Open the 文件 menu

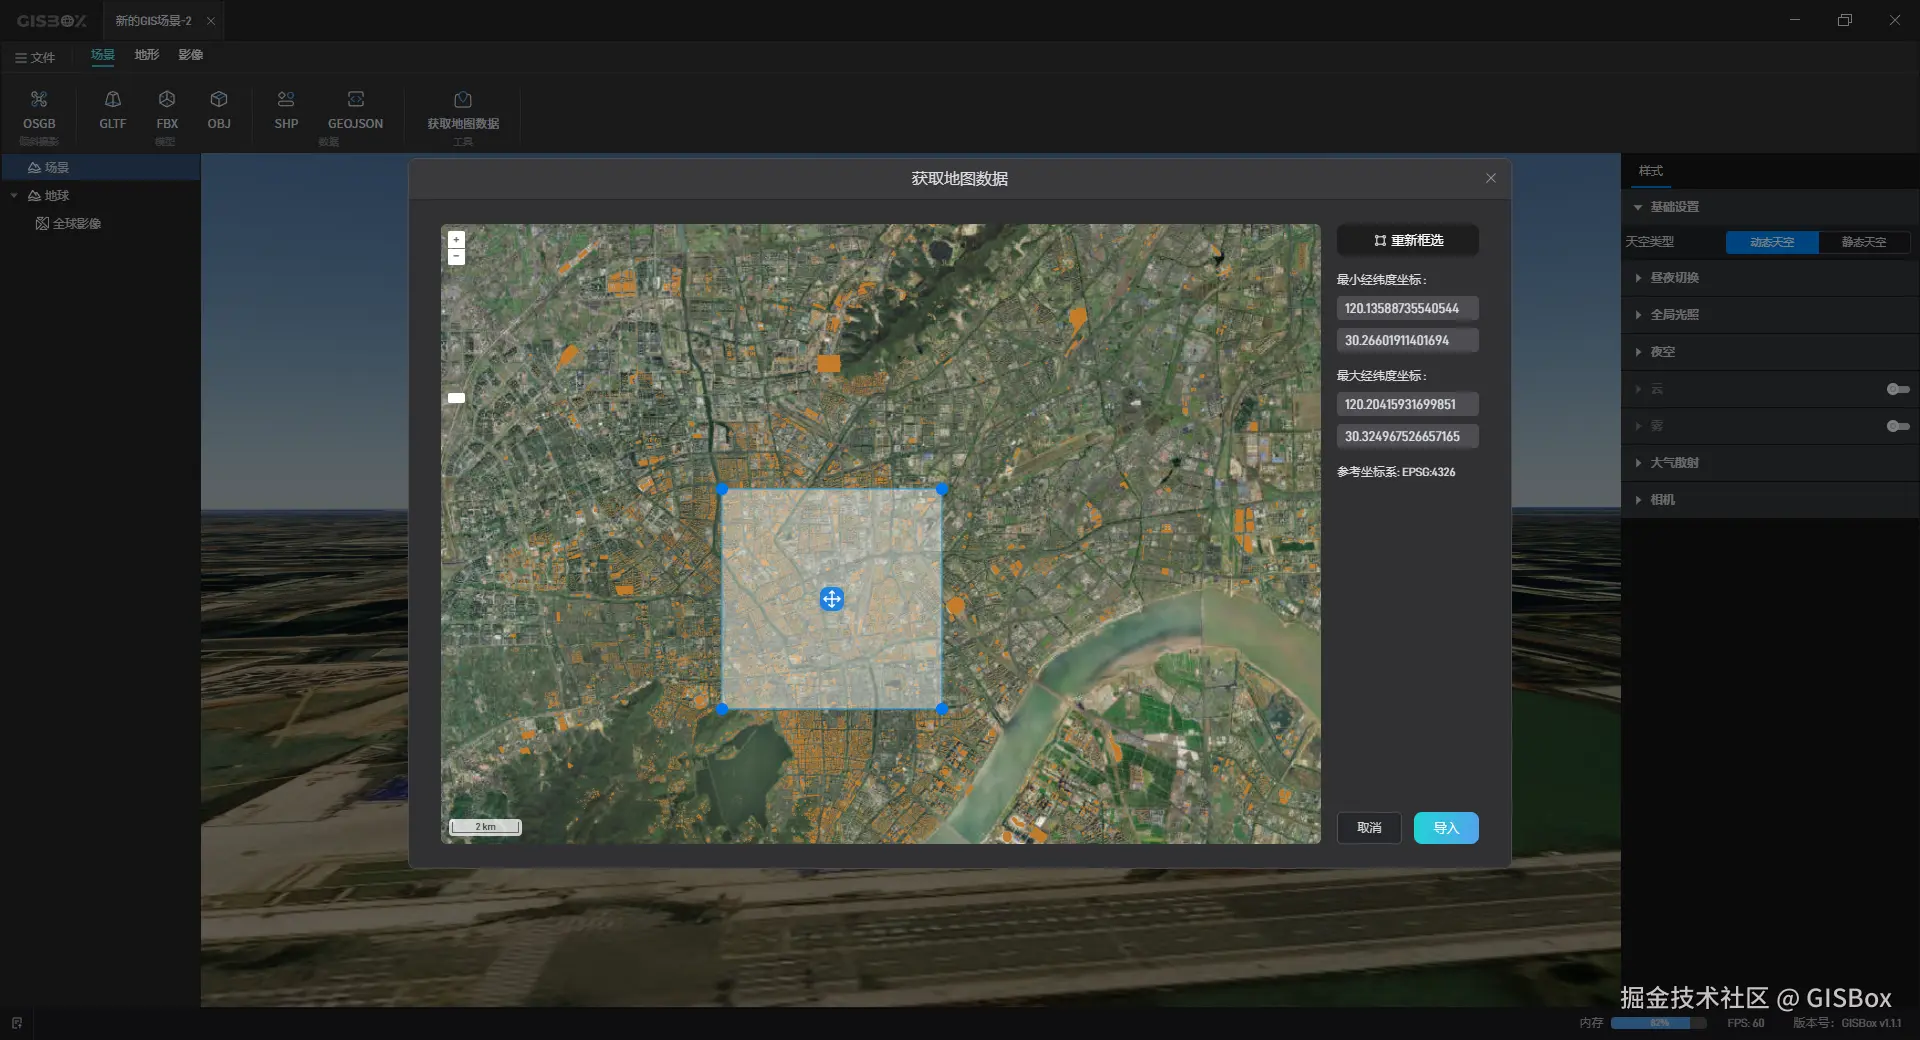(35, 58)
